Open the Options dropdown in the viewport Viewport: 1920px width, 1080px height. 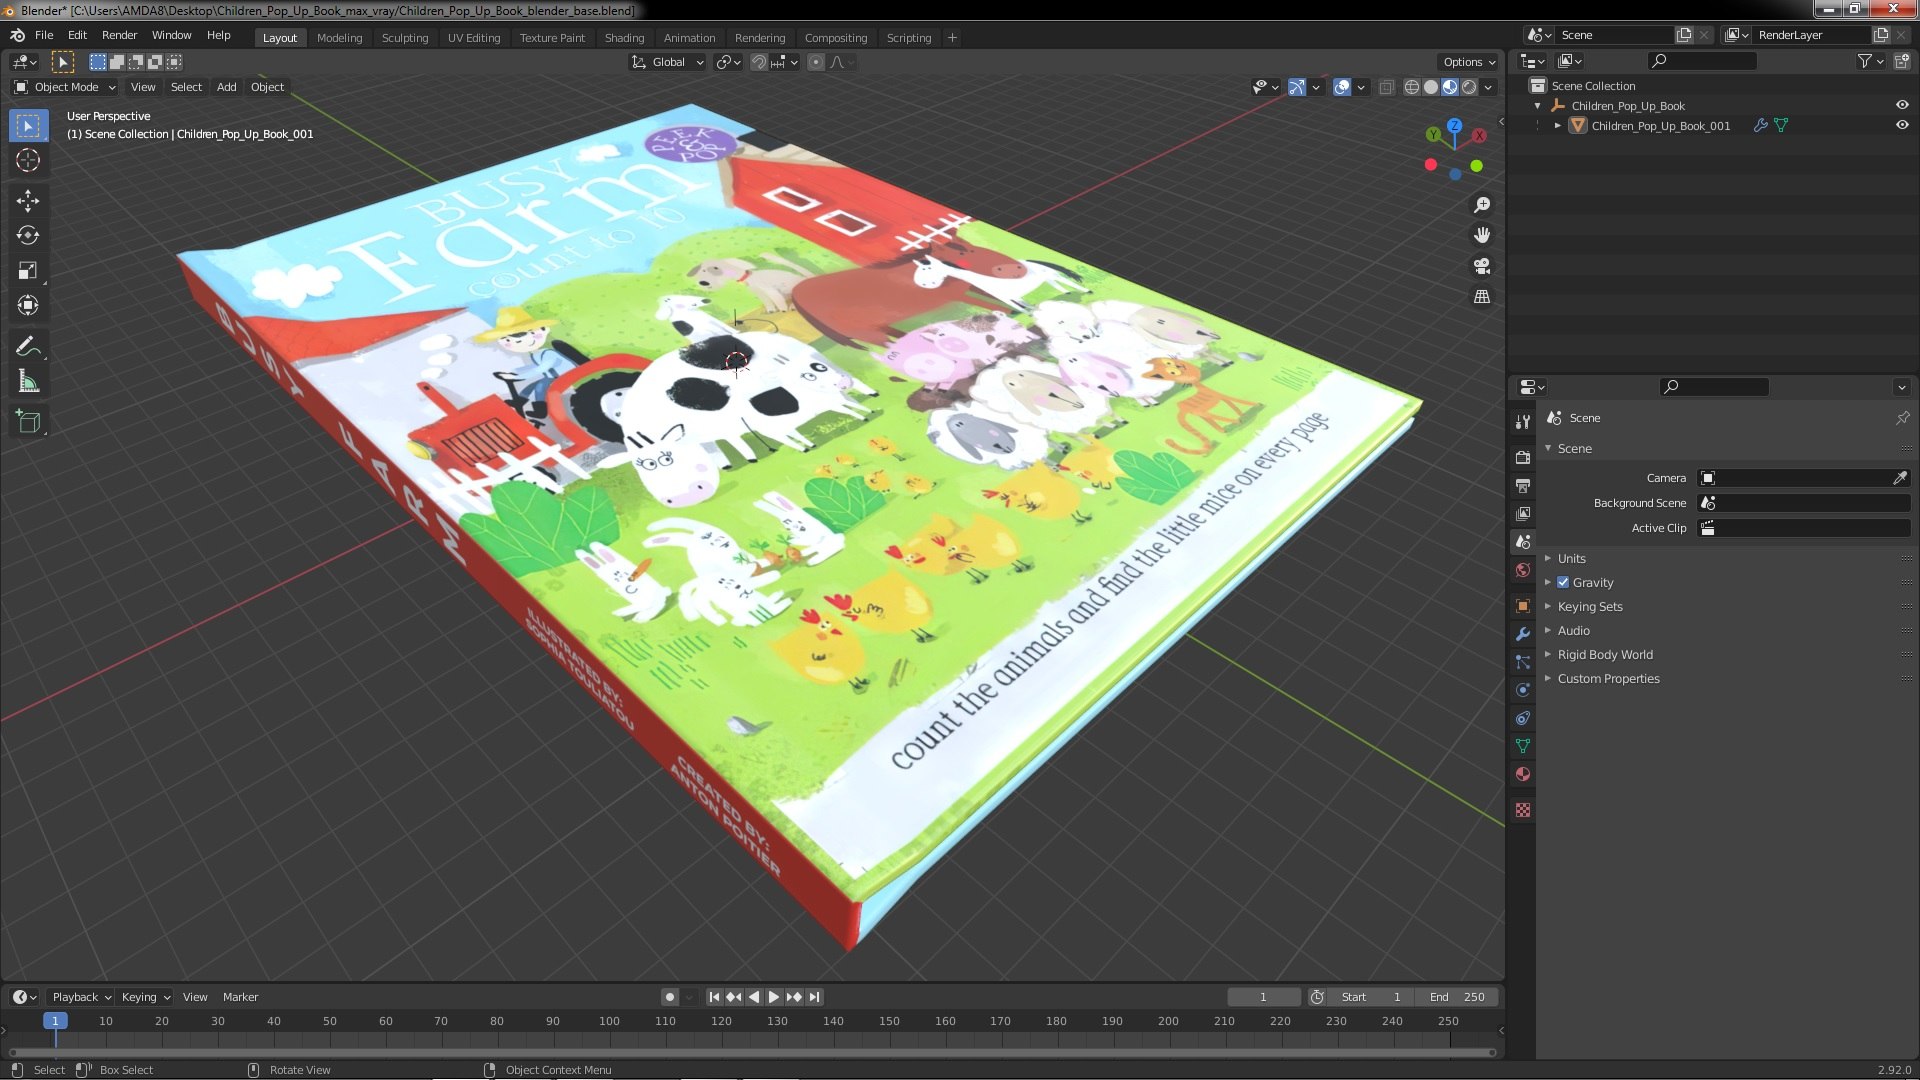coord(1468,62)
